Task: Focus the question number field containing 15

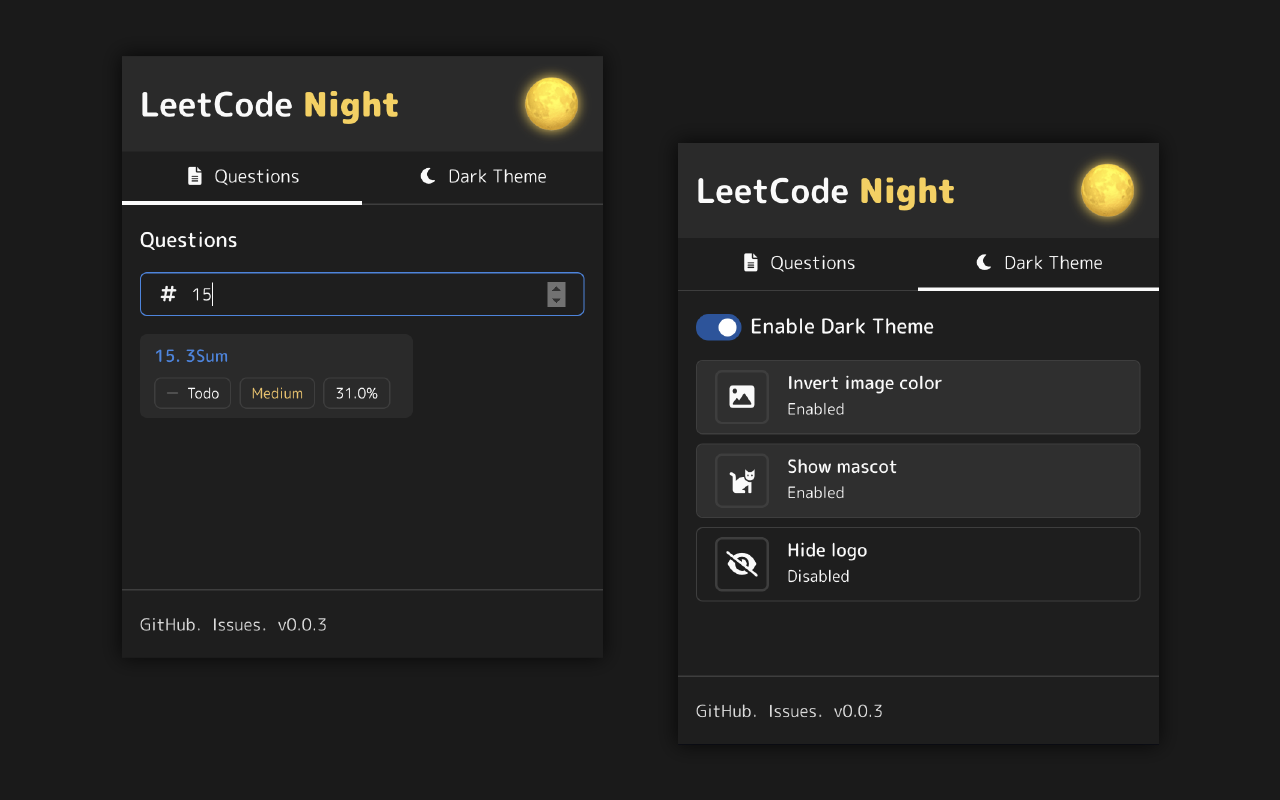Action: pyautogui.click(x=362, y=294)
